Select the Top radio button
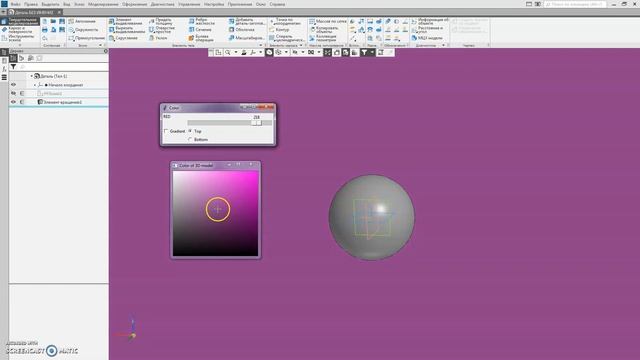Screen dimensions: 640x360 [x=190, y=131]
